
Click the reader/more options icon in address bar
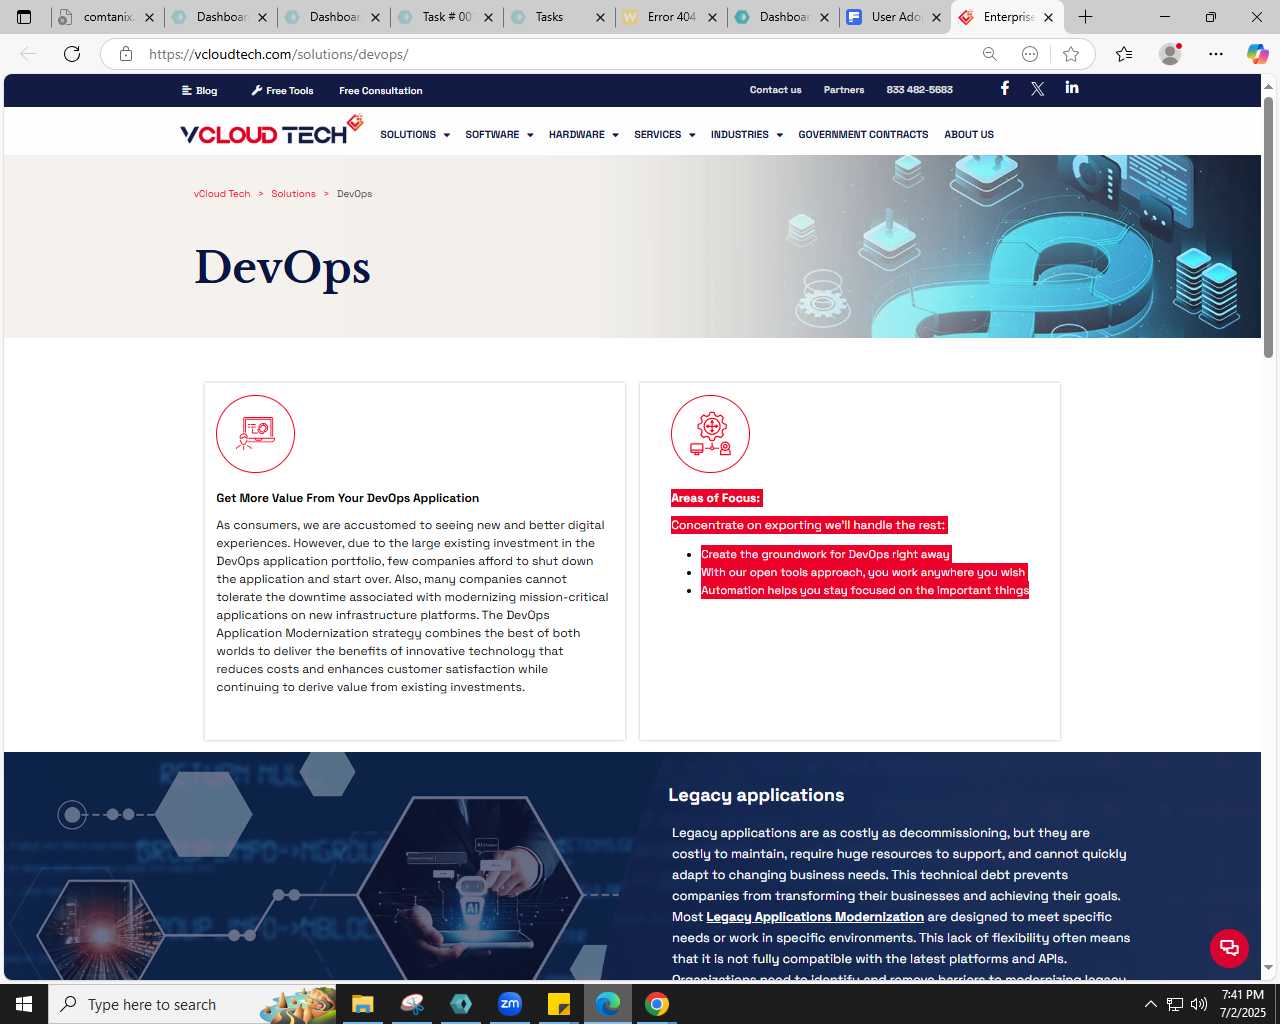1030,54
